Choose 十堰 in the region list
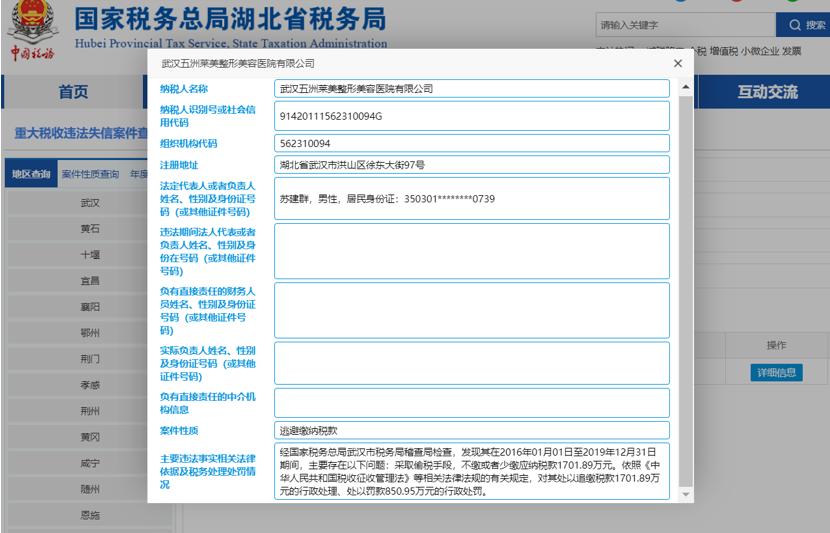 [90, 255]
